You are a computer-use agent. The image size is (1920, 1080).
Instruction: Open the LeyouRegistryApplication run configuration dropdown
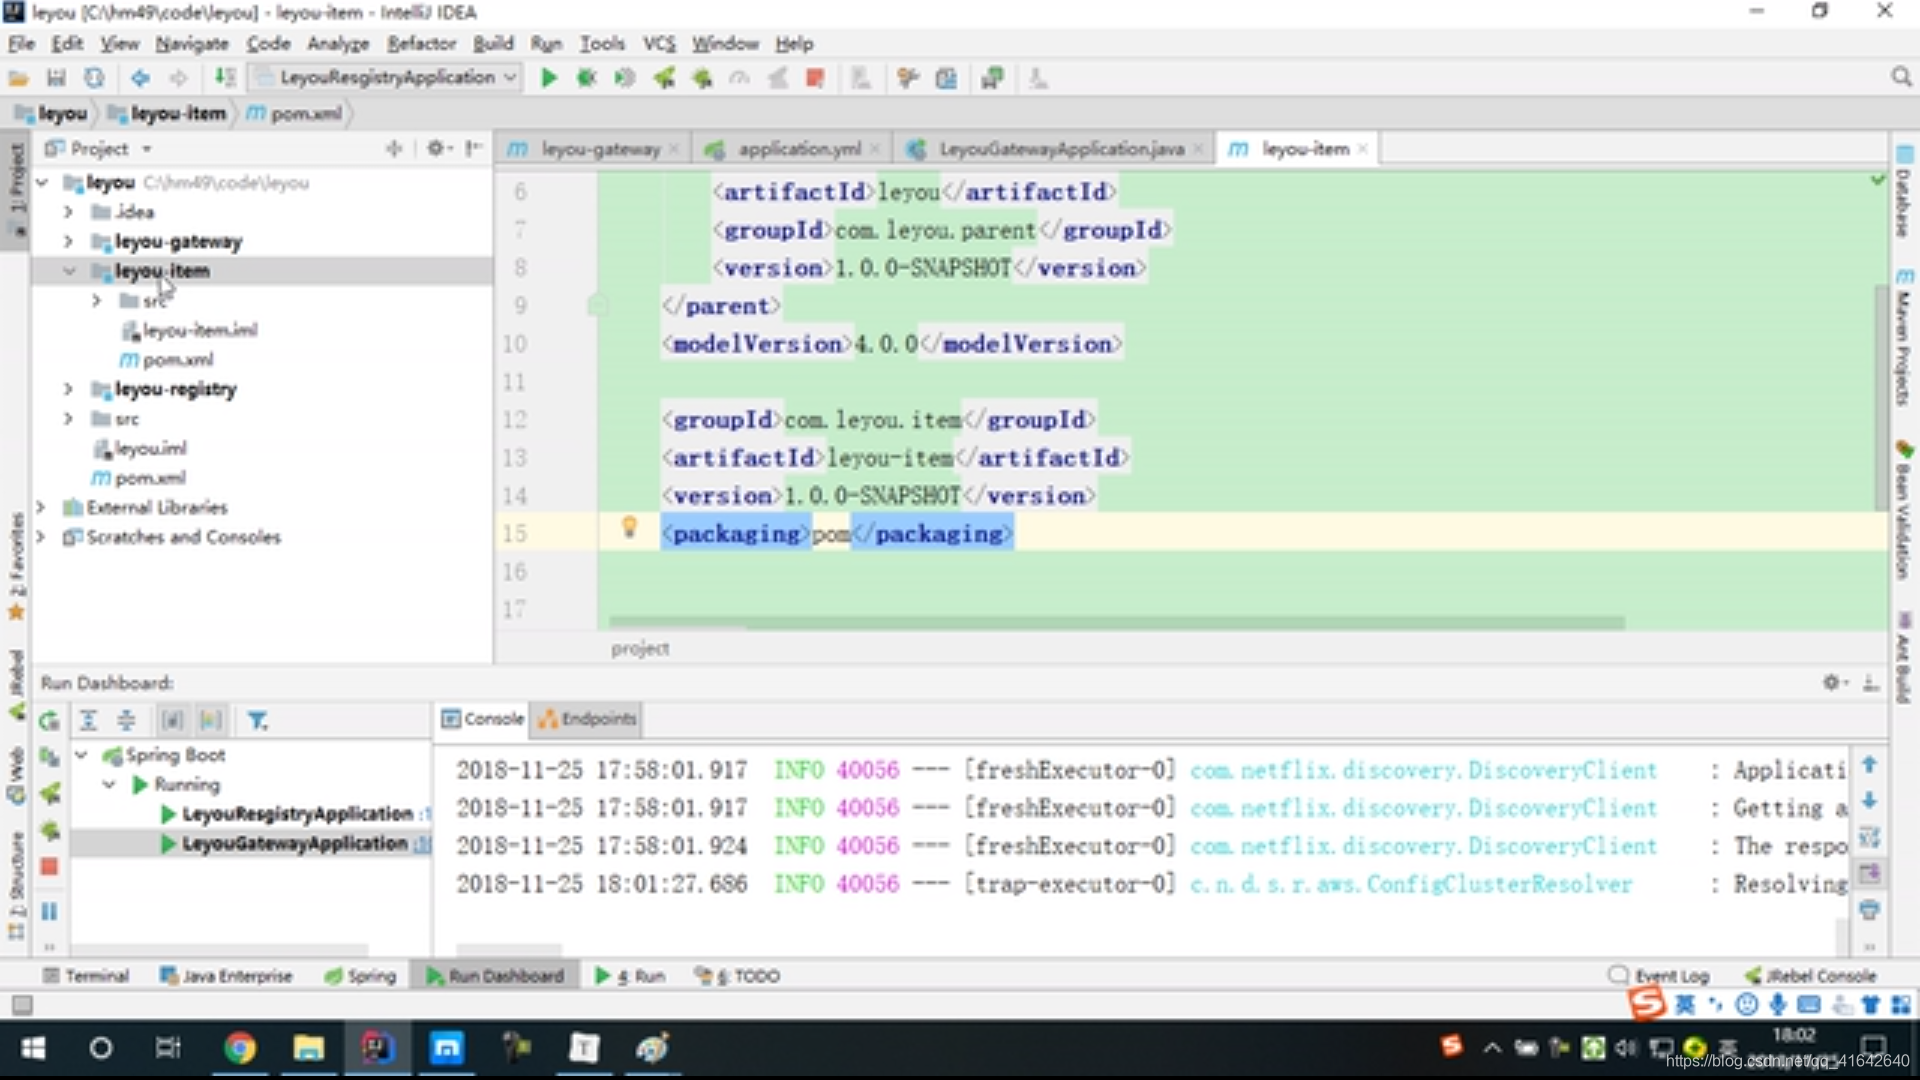(386, 78)
